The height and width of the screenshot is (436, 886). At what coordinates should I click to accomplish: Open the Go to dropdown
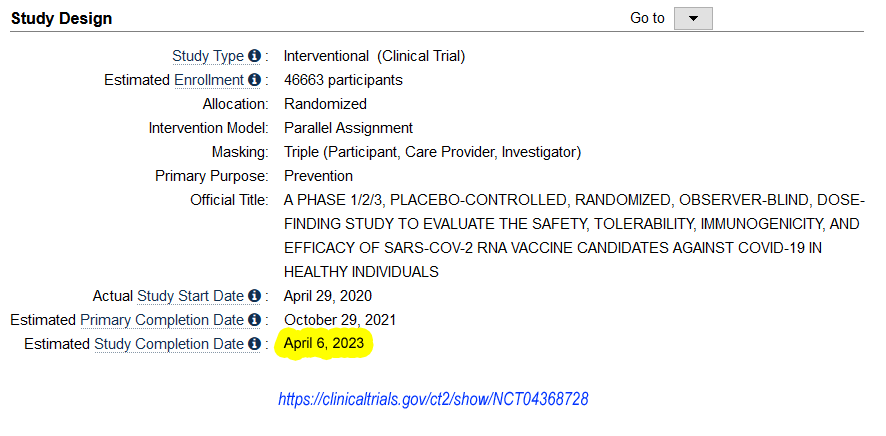point(693,19)
